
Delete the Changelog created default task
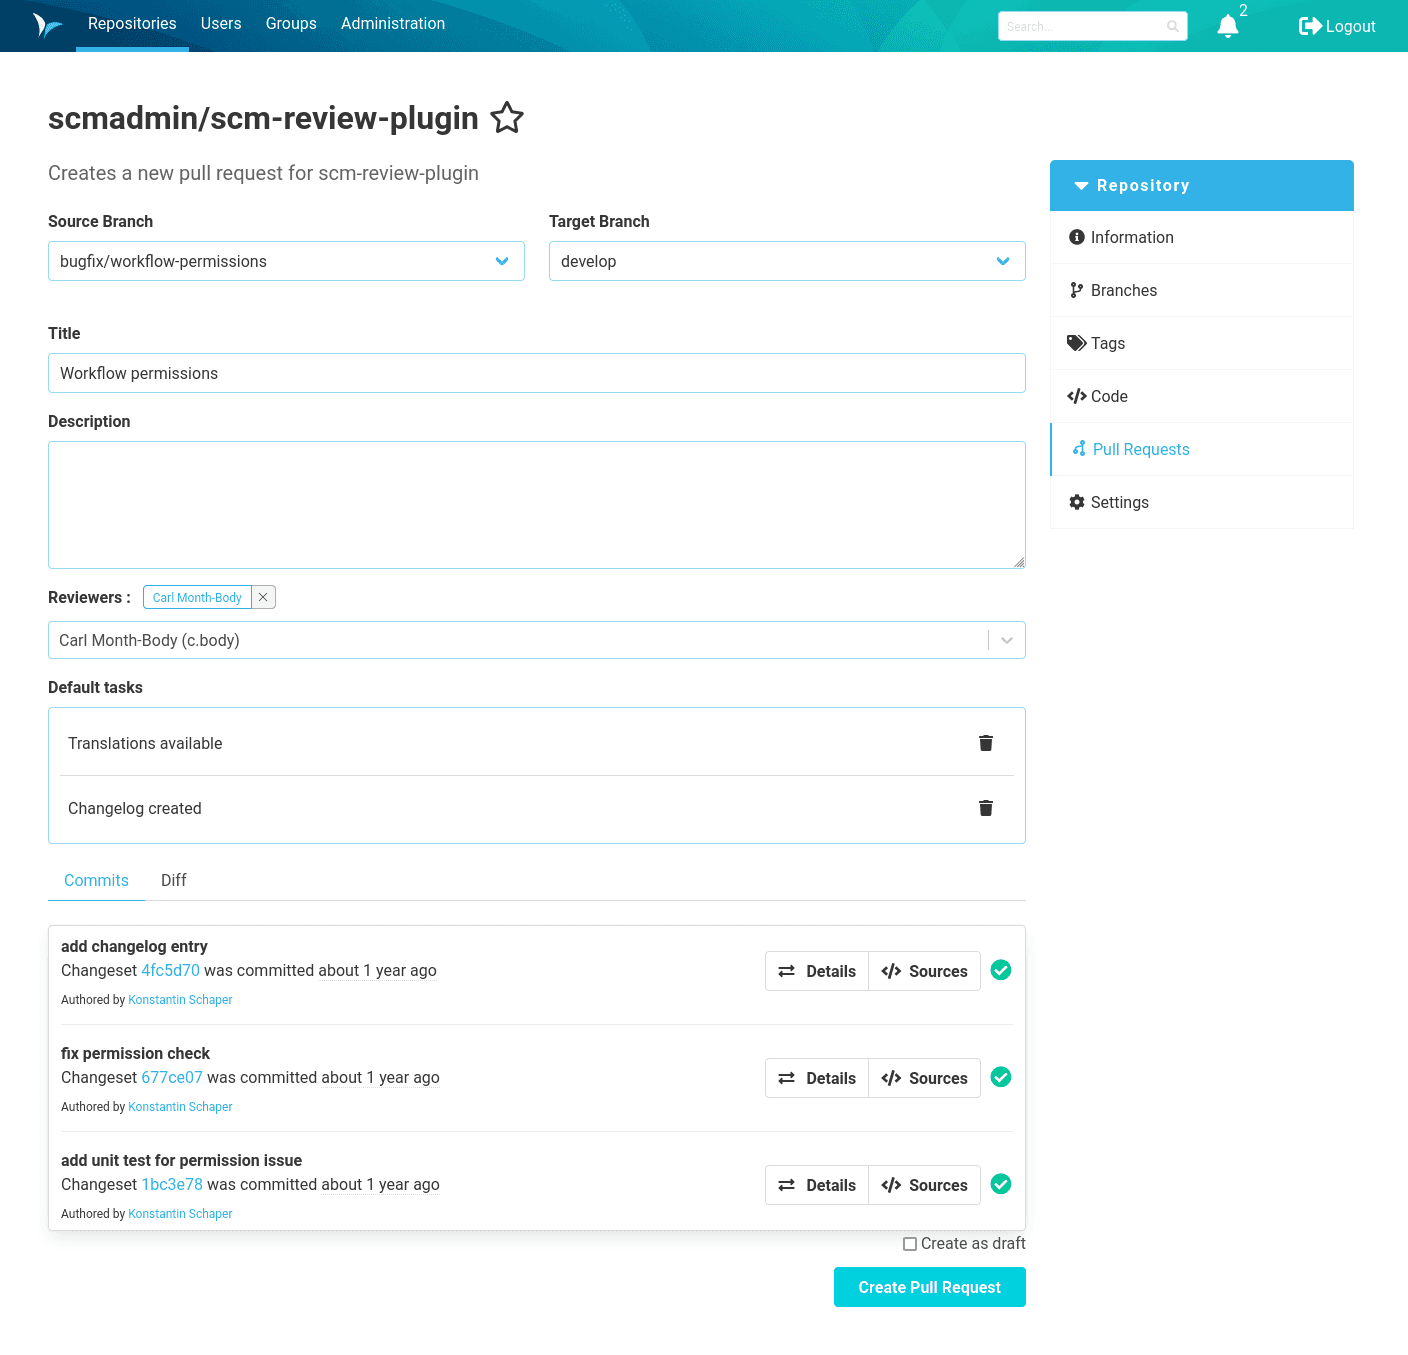pos(985,807)
